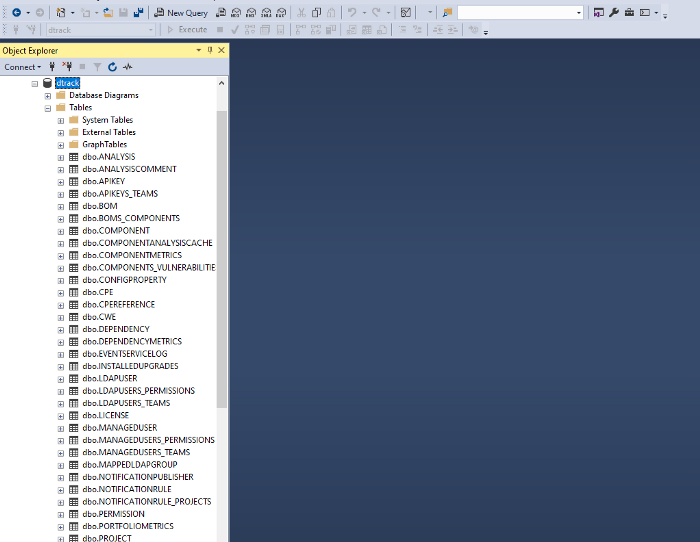The image size is (700, 542).
Task: Open the SQL editor toolbar overflow options
Action: coord(486,32)
